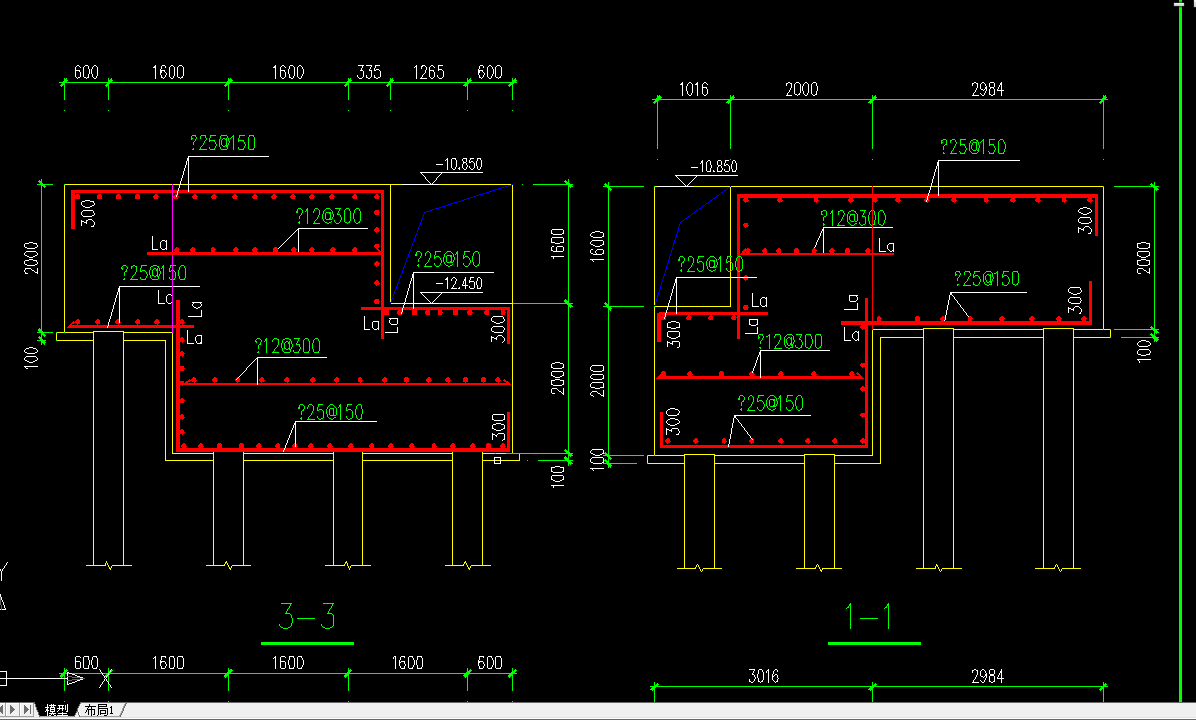Select -10.850 elevation in section 1-1
Screen dimensions: 1196x720
714,167
